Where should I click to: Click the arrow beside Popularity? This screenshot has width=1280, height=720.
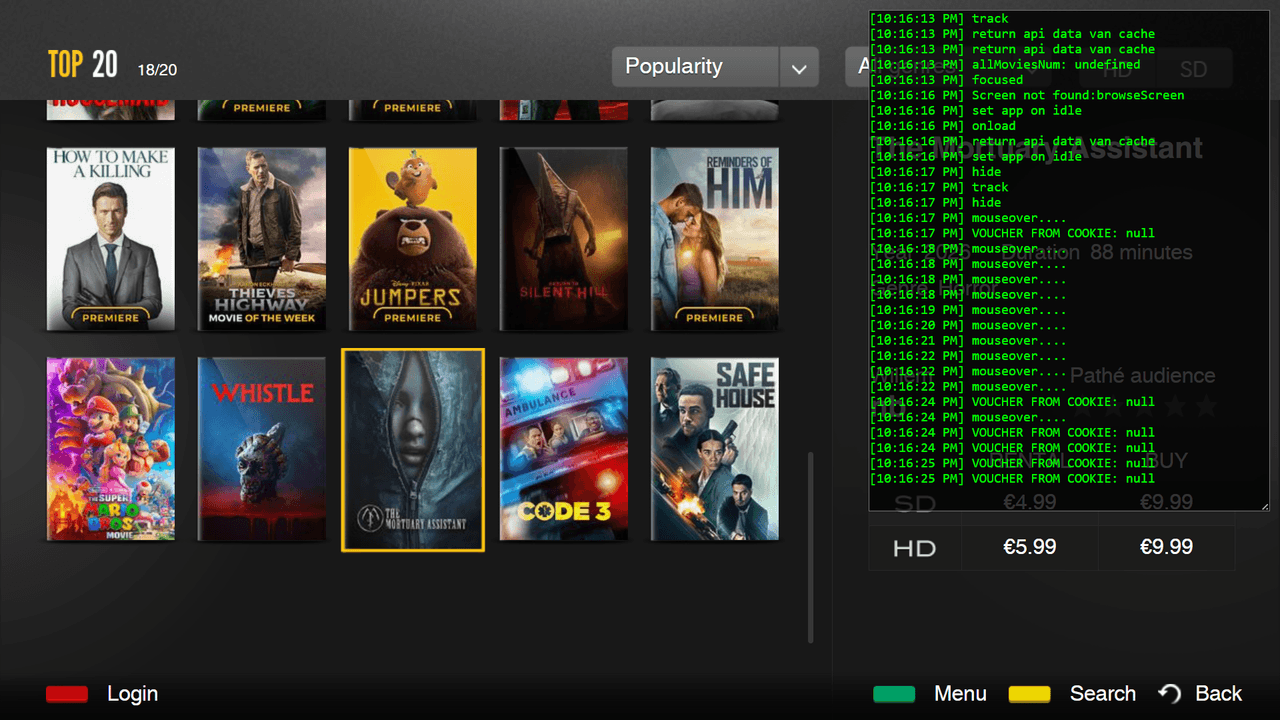[x=799, y=68]
